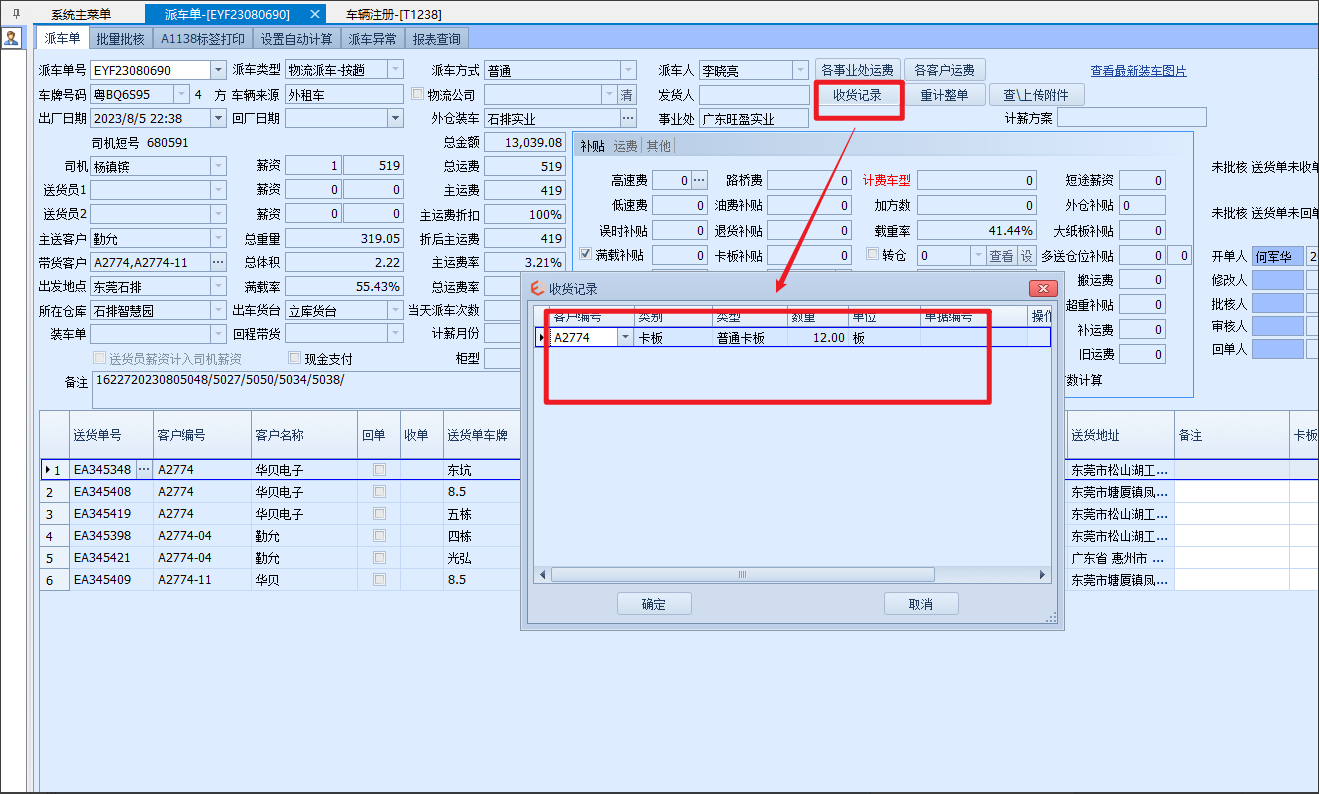Click the user profile icon in left sidebar
This screenshot has height=794, width=1319.
coord(11,38)
